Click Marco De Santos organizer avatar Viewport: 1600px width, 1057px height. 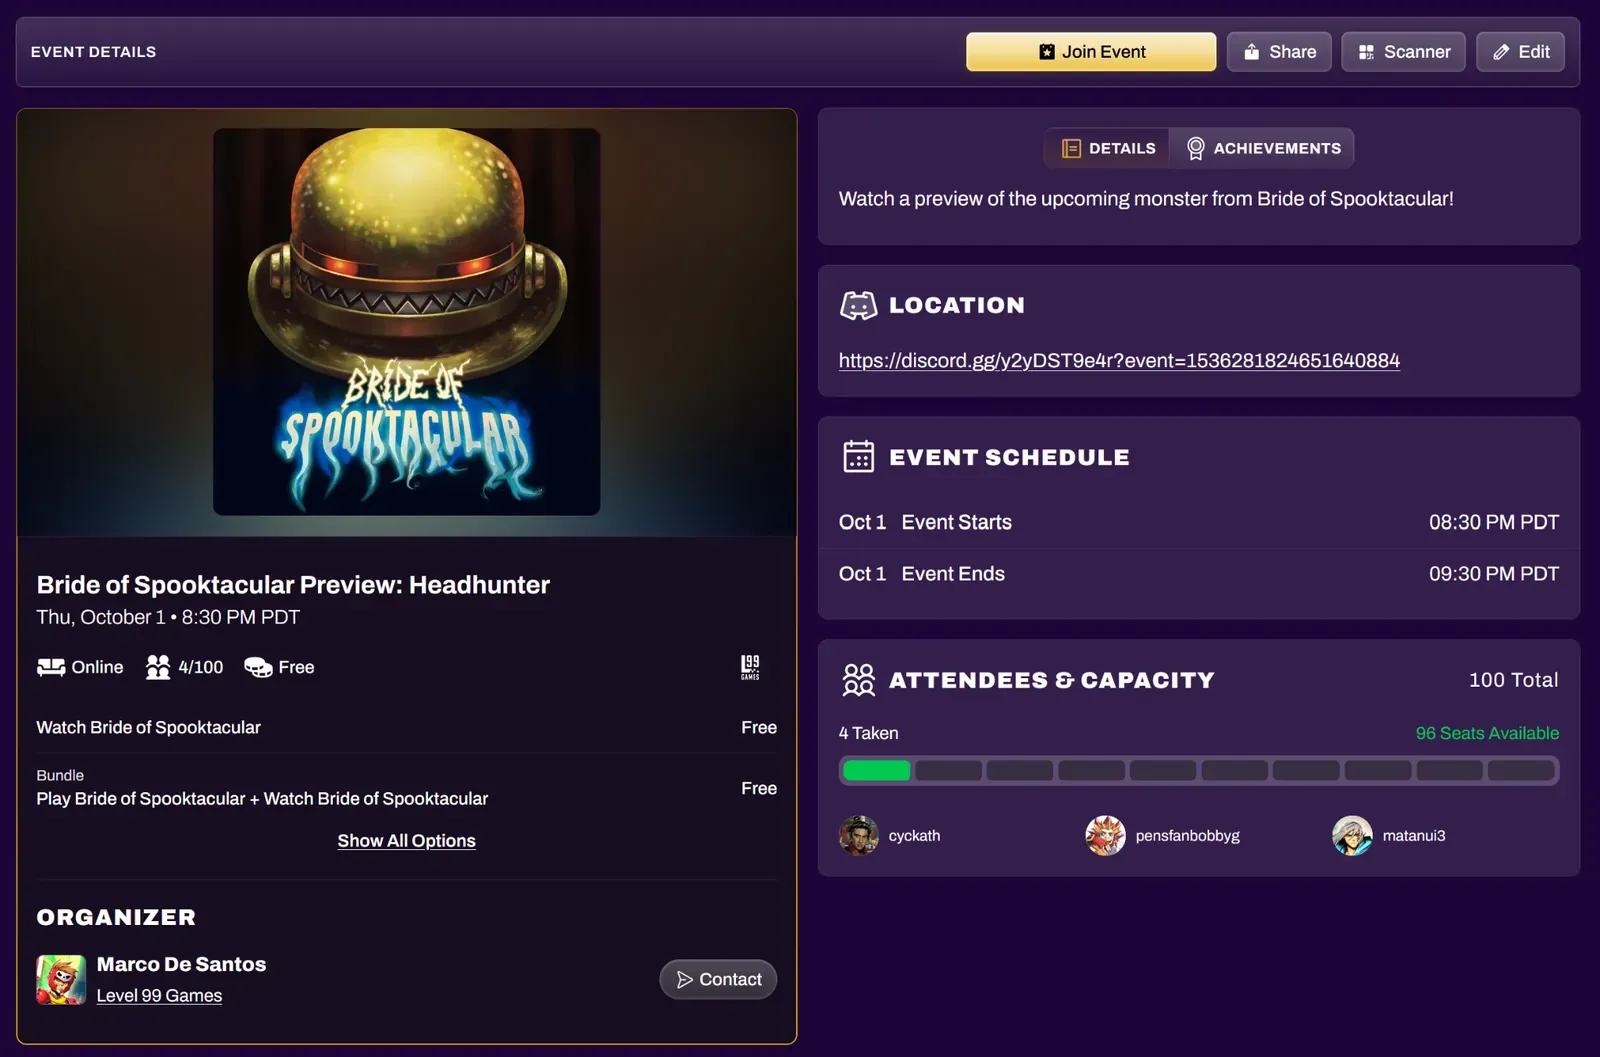[61, 979]
